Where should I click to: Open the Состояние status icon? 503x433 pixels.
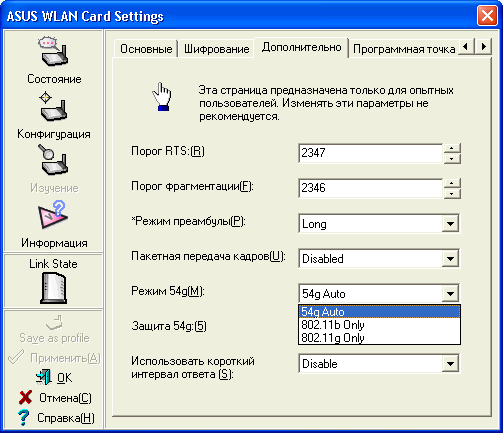[53, 51]
